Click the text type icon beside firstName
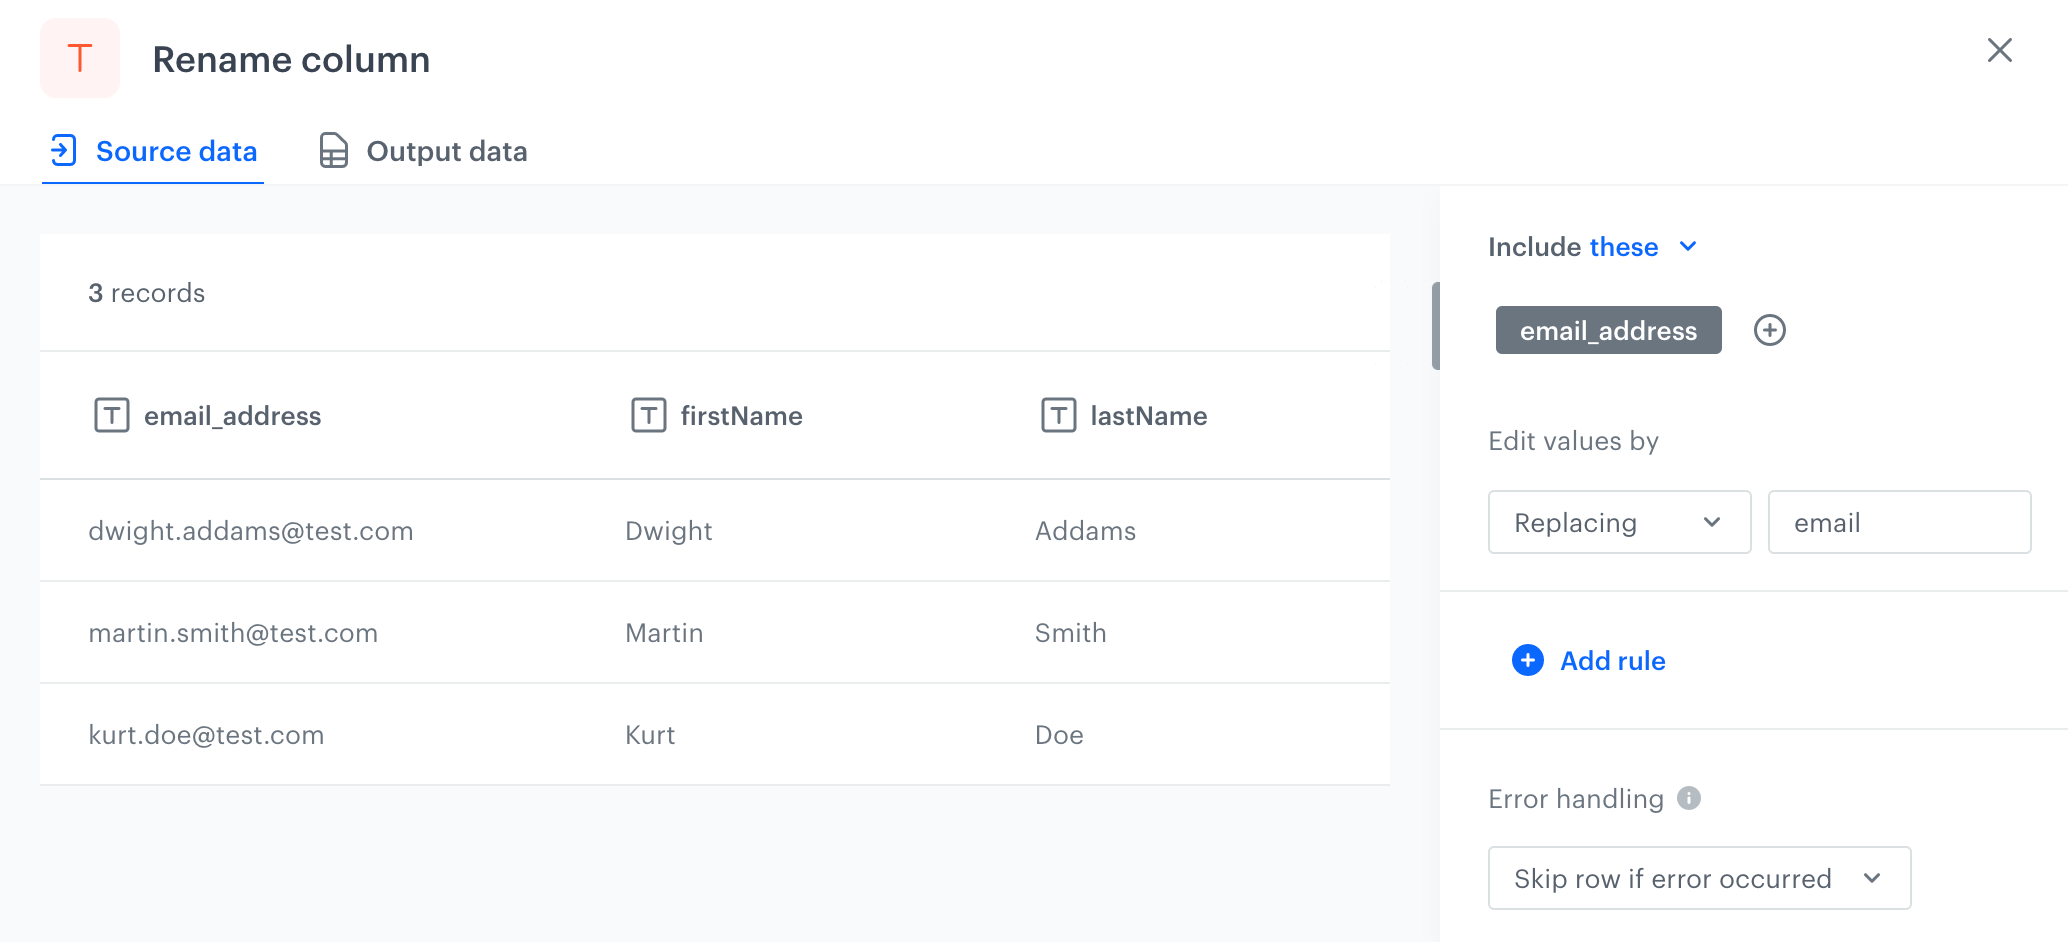Viewport: 2068px width, 942px height. (x=649, y=415)
